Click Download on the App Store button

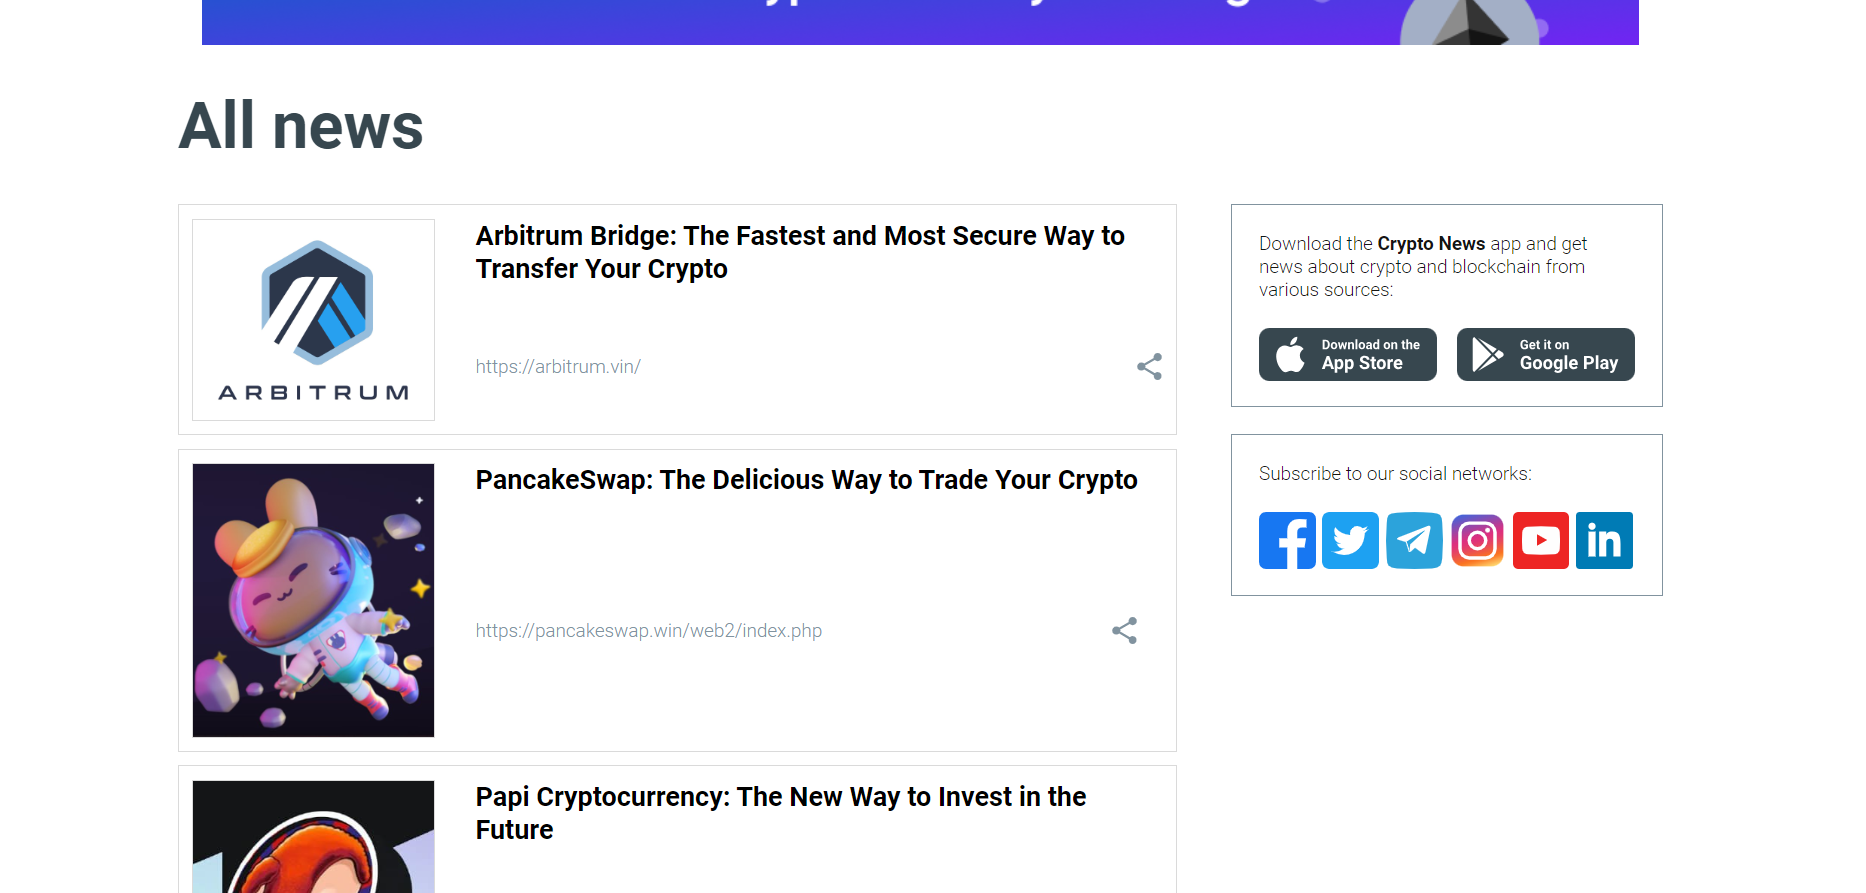(1347, 354)
